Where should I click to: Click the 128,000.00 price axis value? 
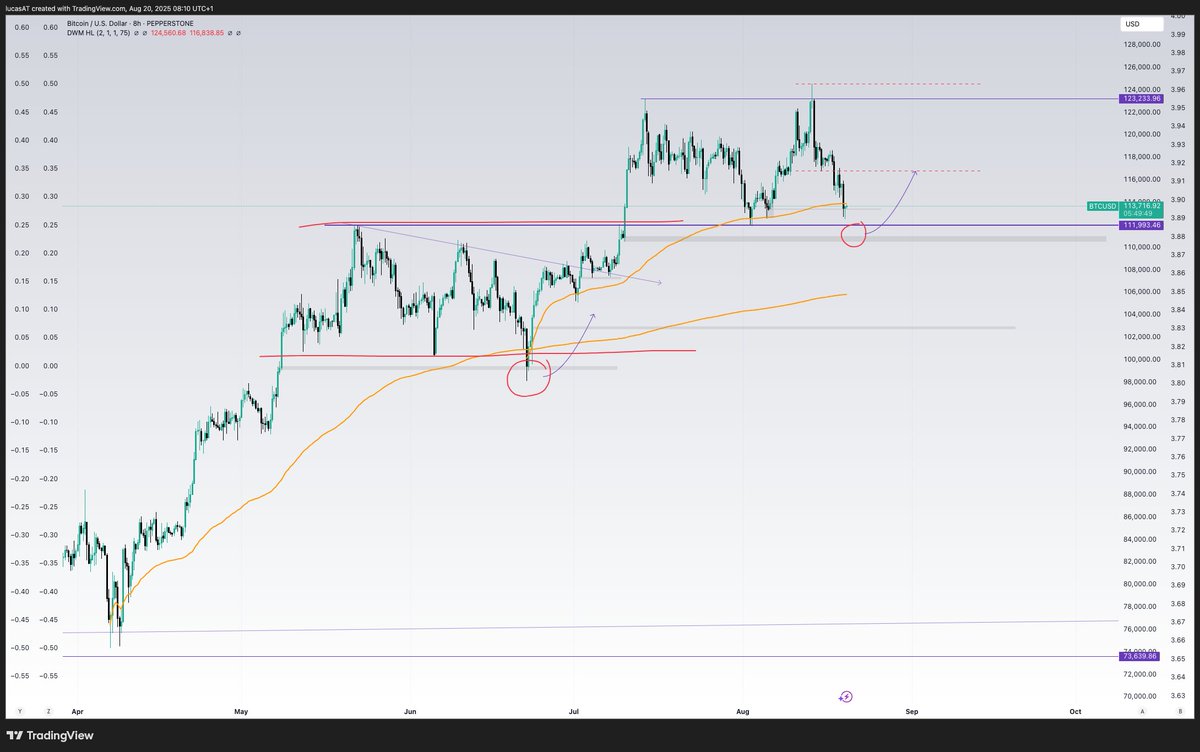(x=1141, y=44)
